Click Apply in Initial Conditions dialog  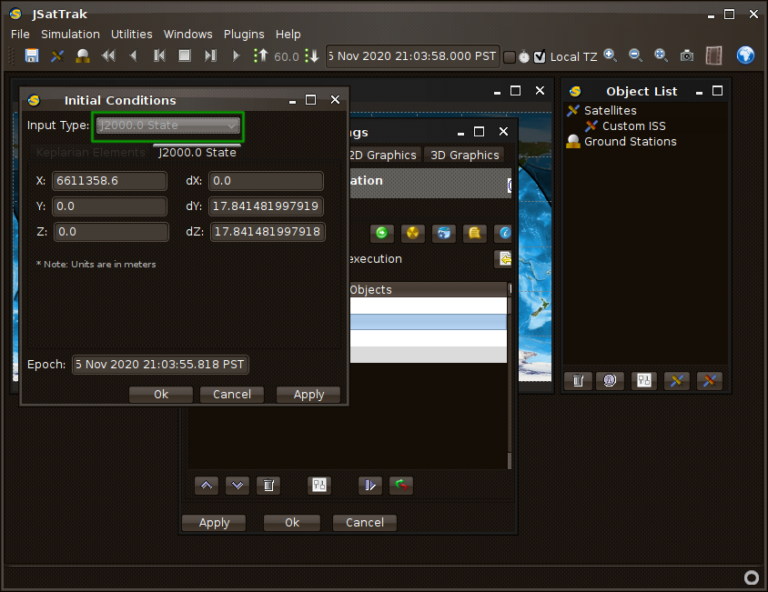coord(308,394)
